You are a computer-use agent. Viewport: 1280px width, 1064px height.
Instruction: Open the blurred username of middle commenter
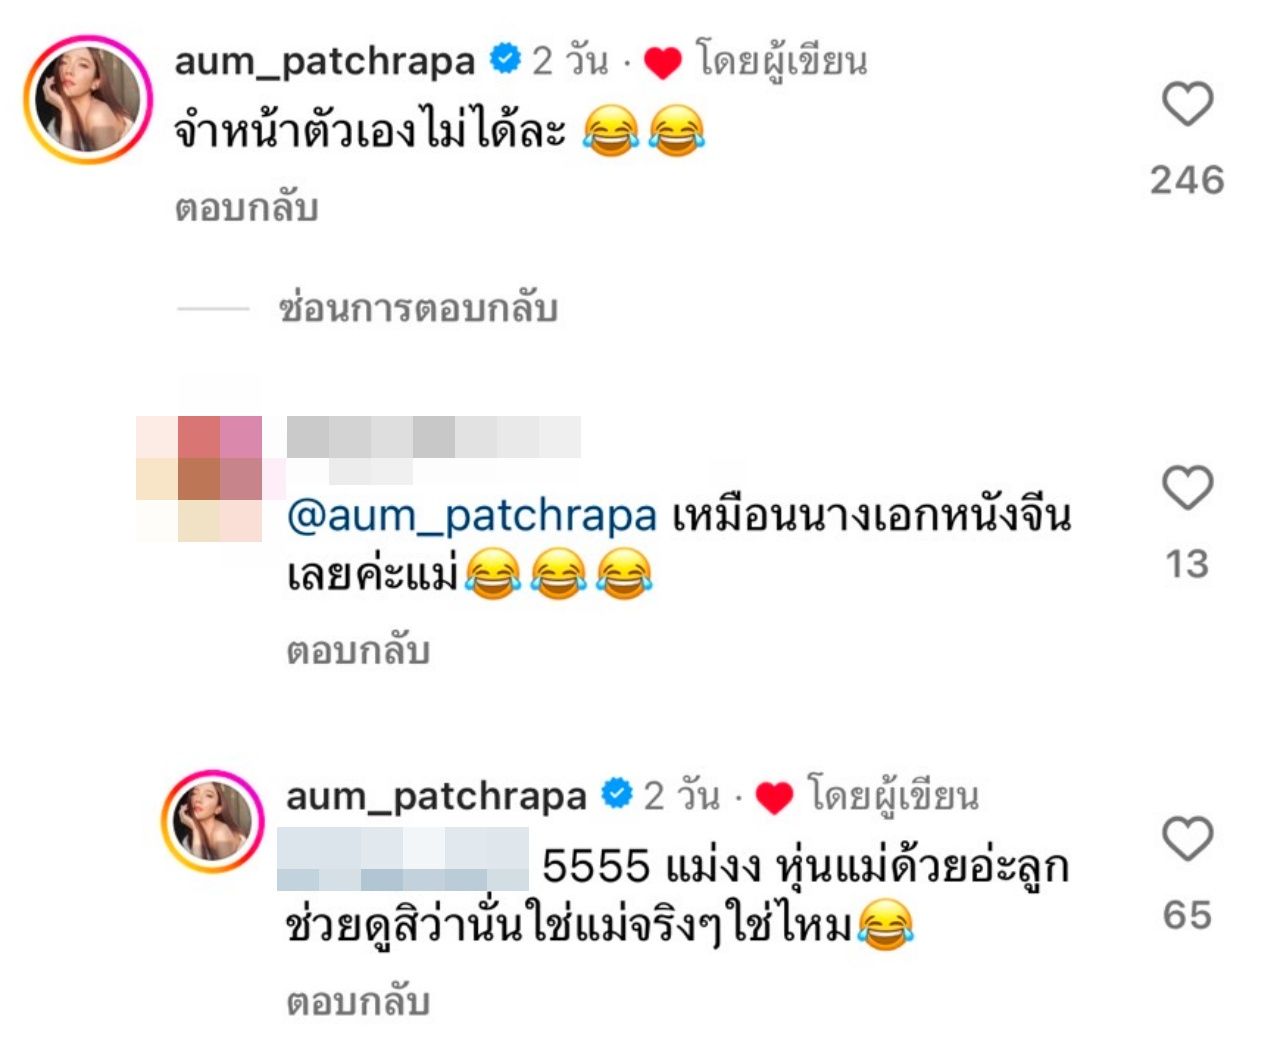coord(433,438)
